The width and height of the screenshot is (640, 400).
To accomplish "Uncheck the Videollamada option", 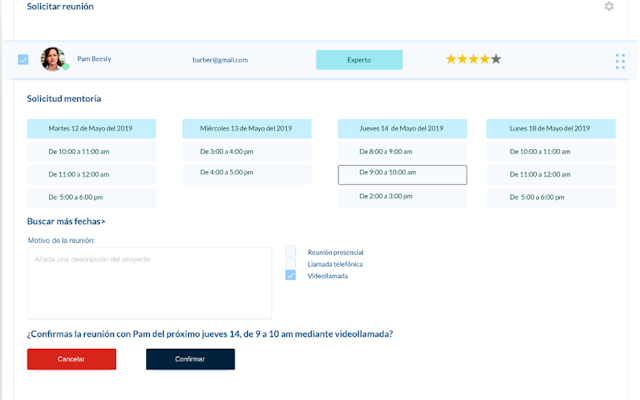I will [x=291, y=276].
